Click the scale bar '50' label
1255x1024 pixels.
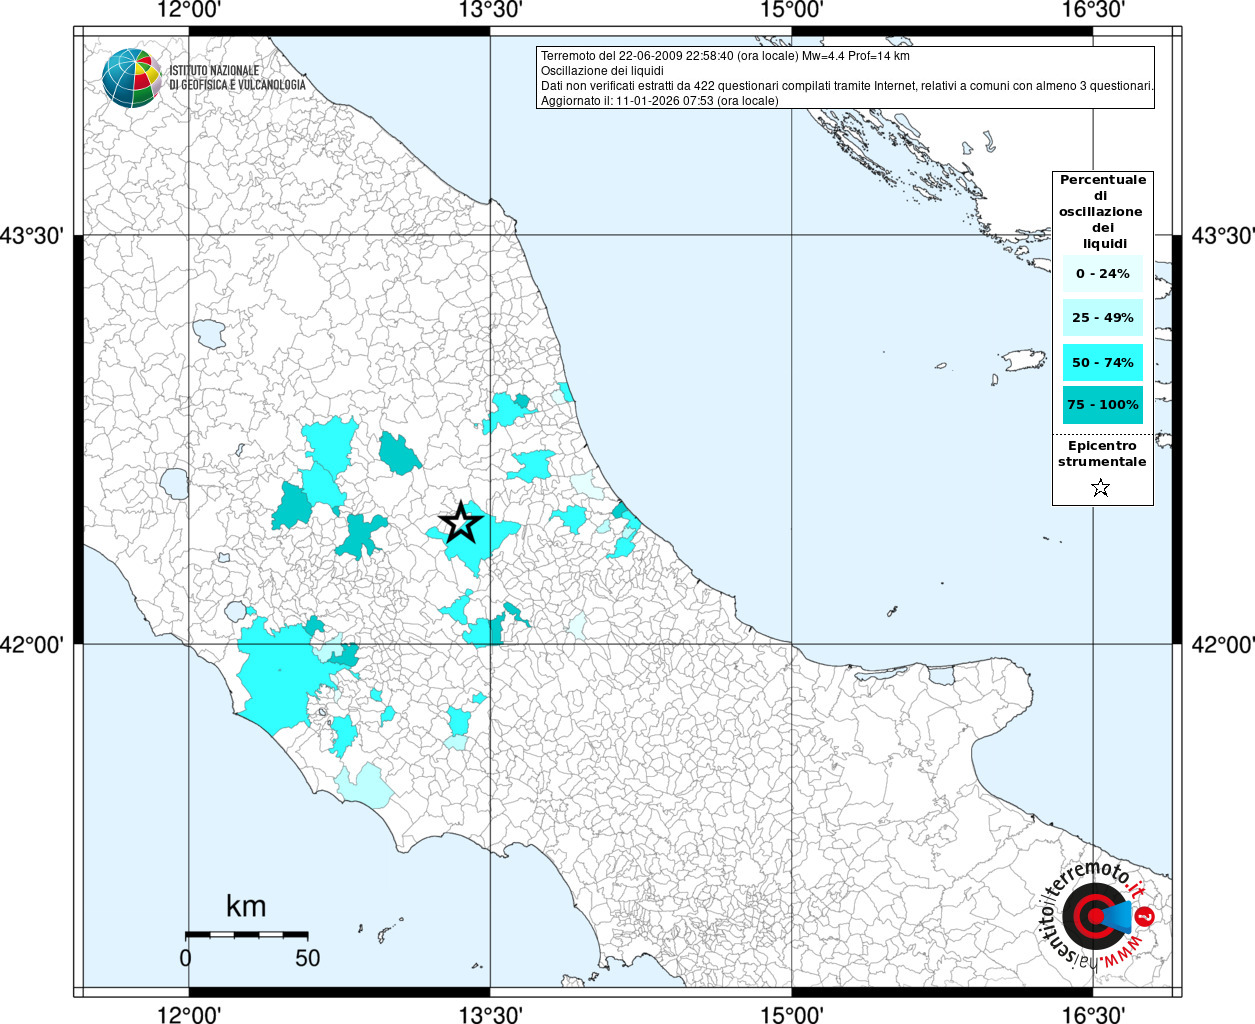pyautogui.click(x=307, y=958)
